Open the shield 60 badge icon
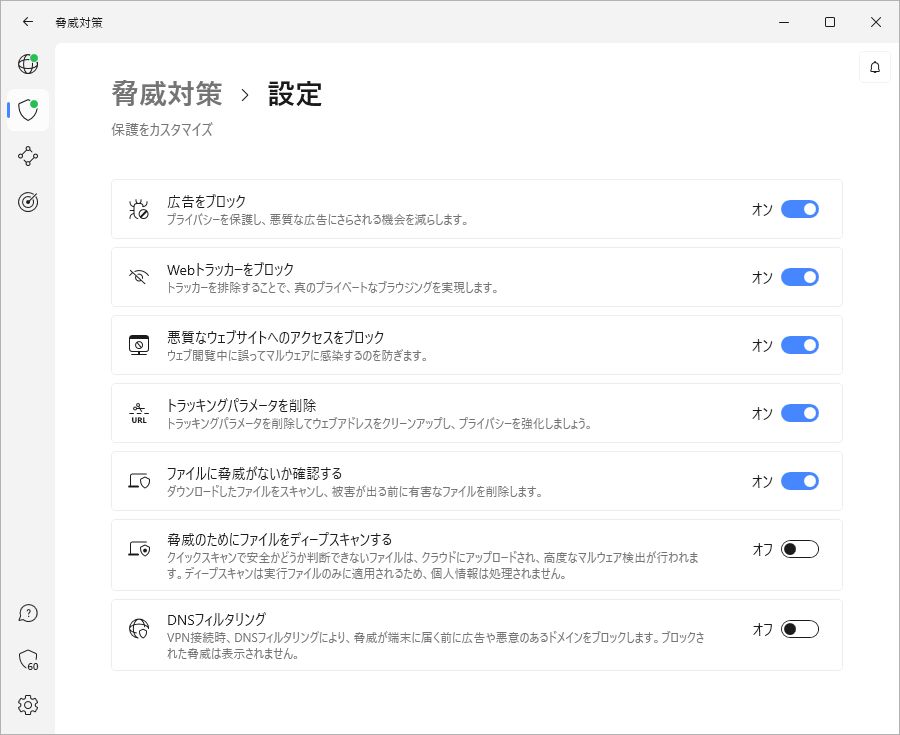The height and width of the screenshot is (735, 900). click(x=28, y=659)
